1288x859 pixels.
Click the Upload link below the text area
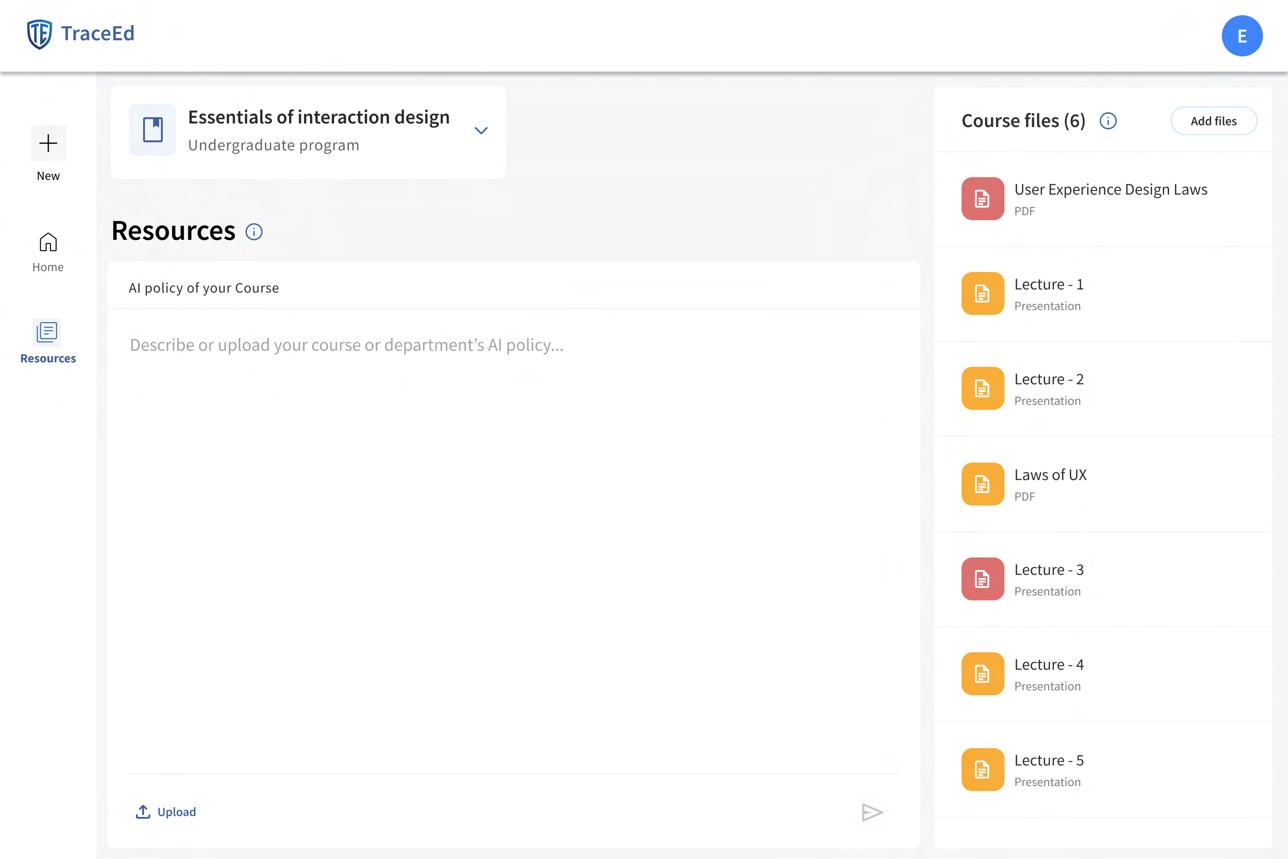[166, 812]
